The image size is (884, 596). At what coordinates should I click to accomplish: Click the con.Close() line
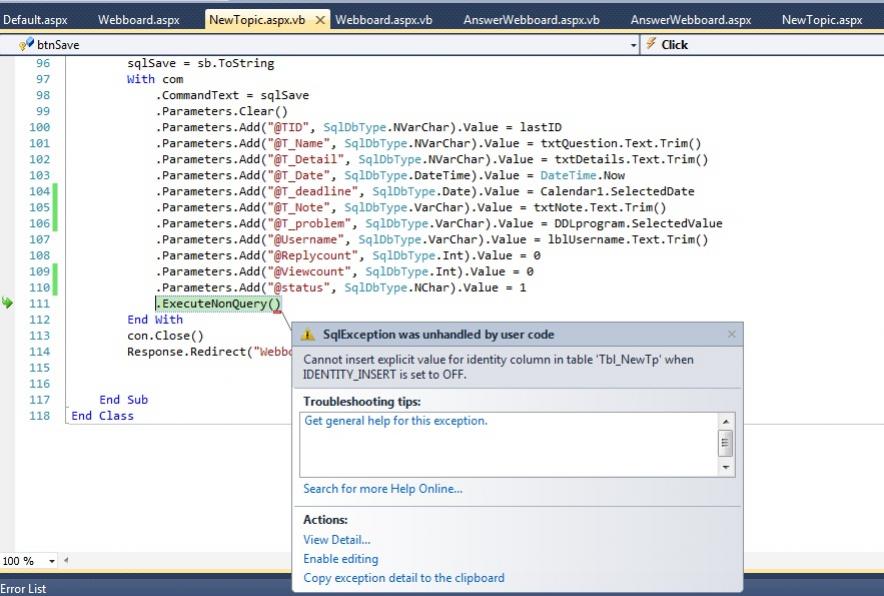(x=165, y=336)
